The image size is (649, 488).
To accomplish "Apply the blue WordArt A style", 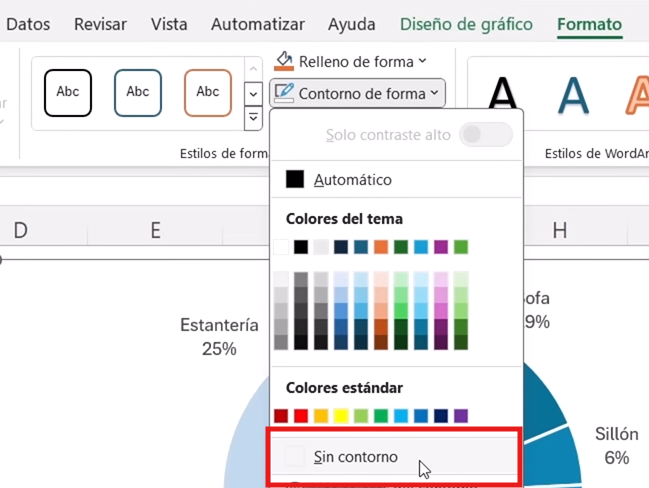I will click(x=573, y=94).
